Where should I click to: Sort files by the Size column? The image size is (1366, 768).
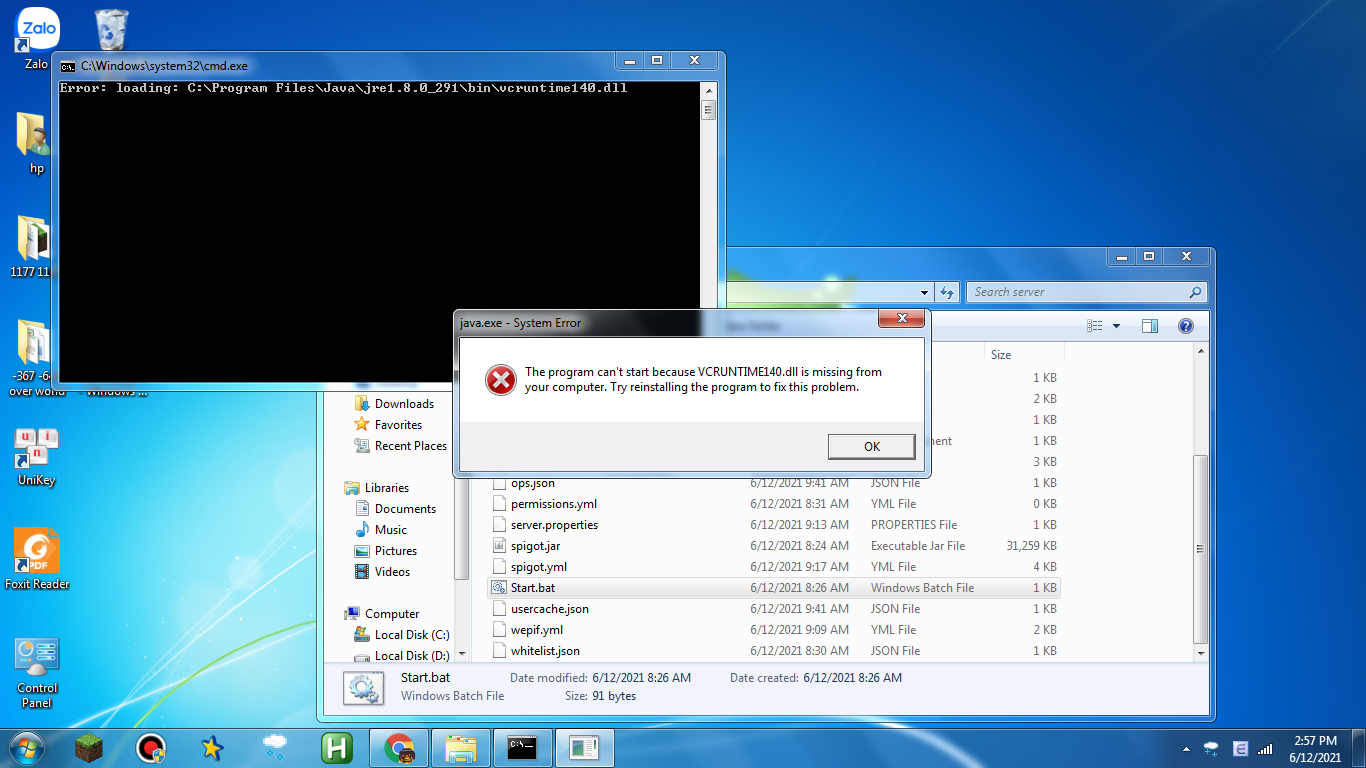tap(1022, 355)
